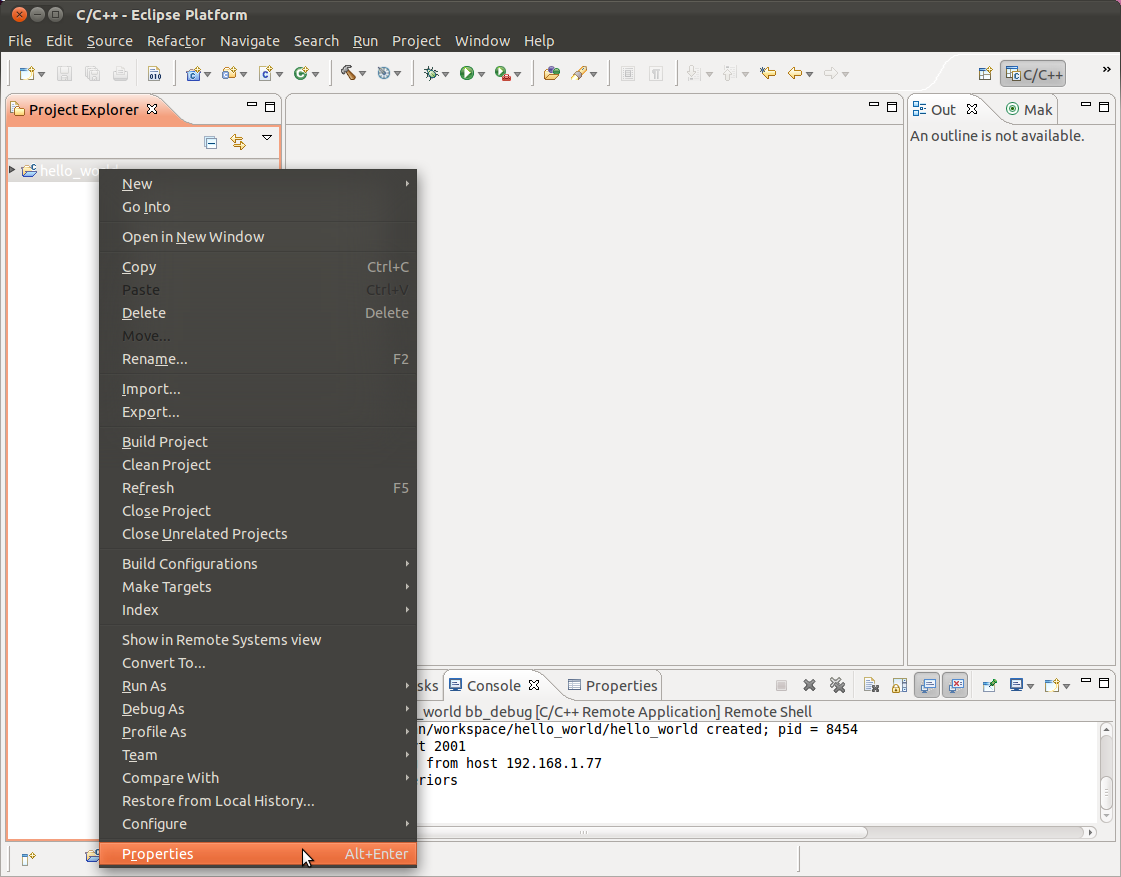
Task: Open the Run dropdown arrow
Action: click(x=481, y=74)
